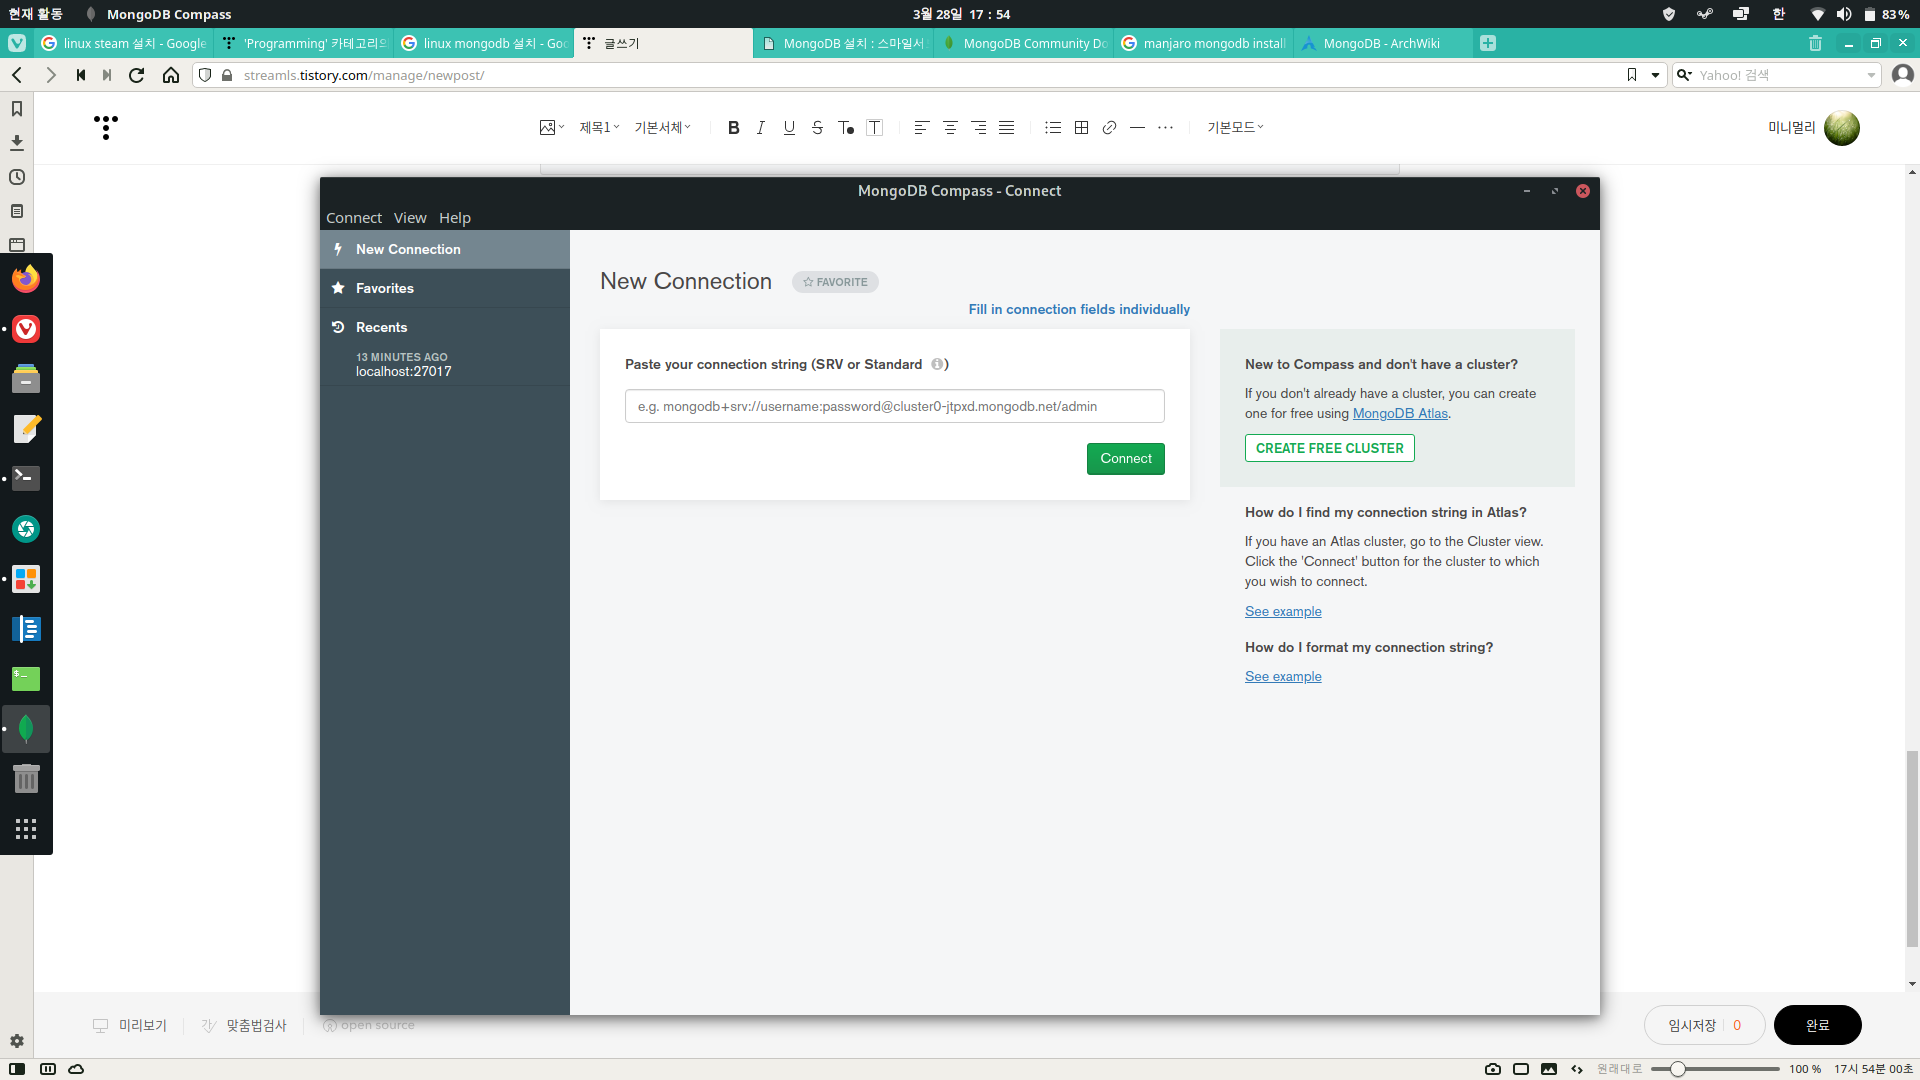The width and height of the screenshot is (1920, 1080).
Task: Select right text alignment
Action: (978, 128)
